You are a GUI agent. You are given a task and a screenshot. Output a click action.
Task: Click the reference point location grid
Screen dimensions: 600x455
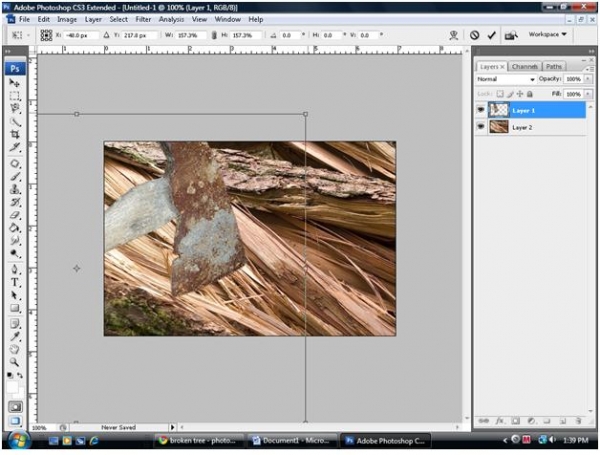coord(46,36)
